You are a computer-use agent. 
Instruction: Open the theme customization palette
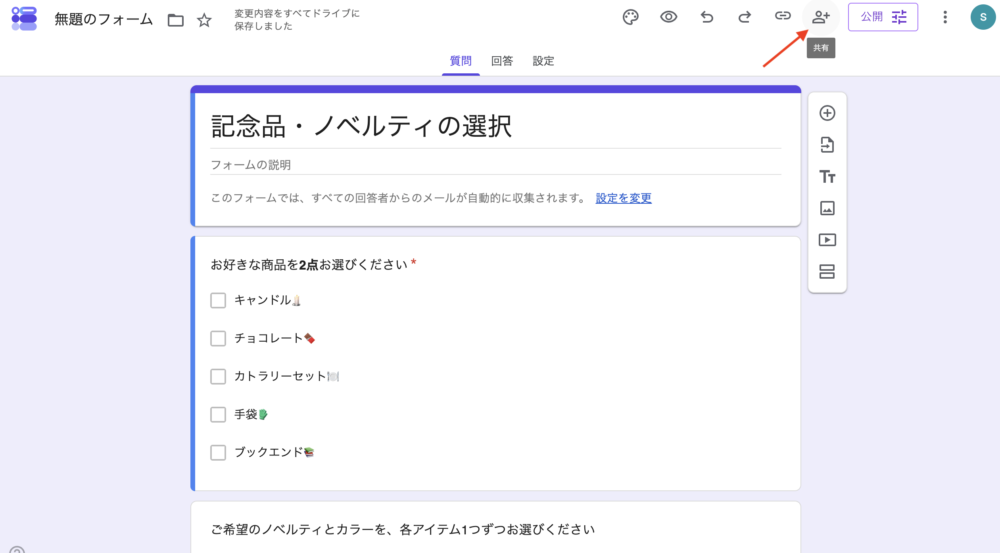tap(630, 17)
